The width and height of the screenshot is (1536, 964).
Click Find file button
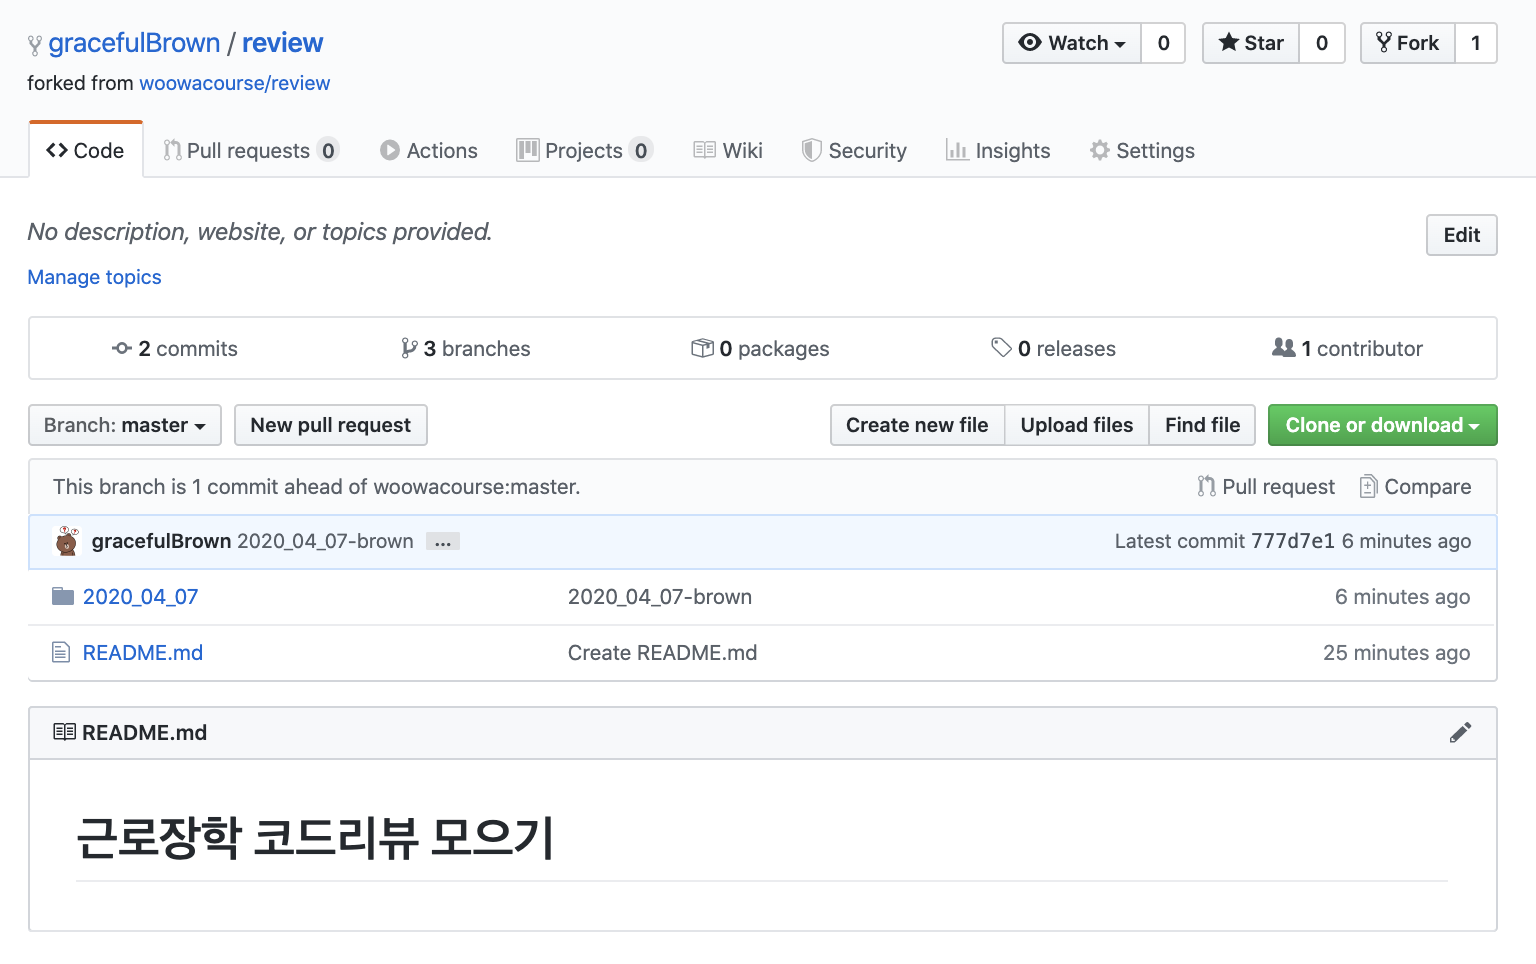click(x=1202, y=425)
